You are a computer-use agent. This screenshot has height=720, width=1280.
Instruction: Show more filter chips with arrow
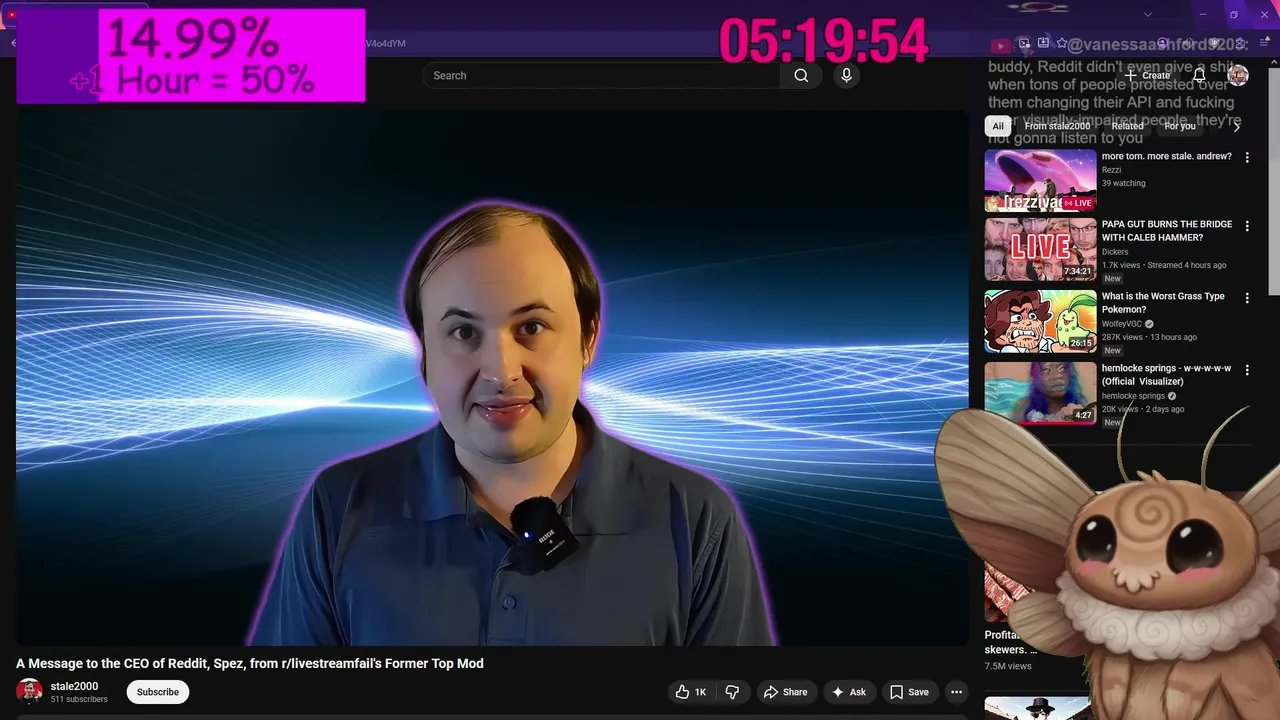click(x=1236, y=126)
